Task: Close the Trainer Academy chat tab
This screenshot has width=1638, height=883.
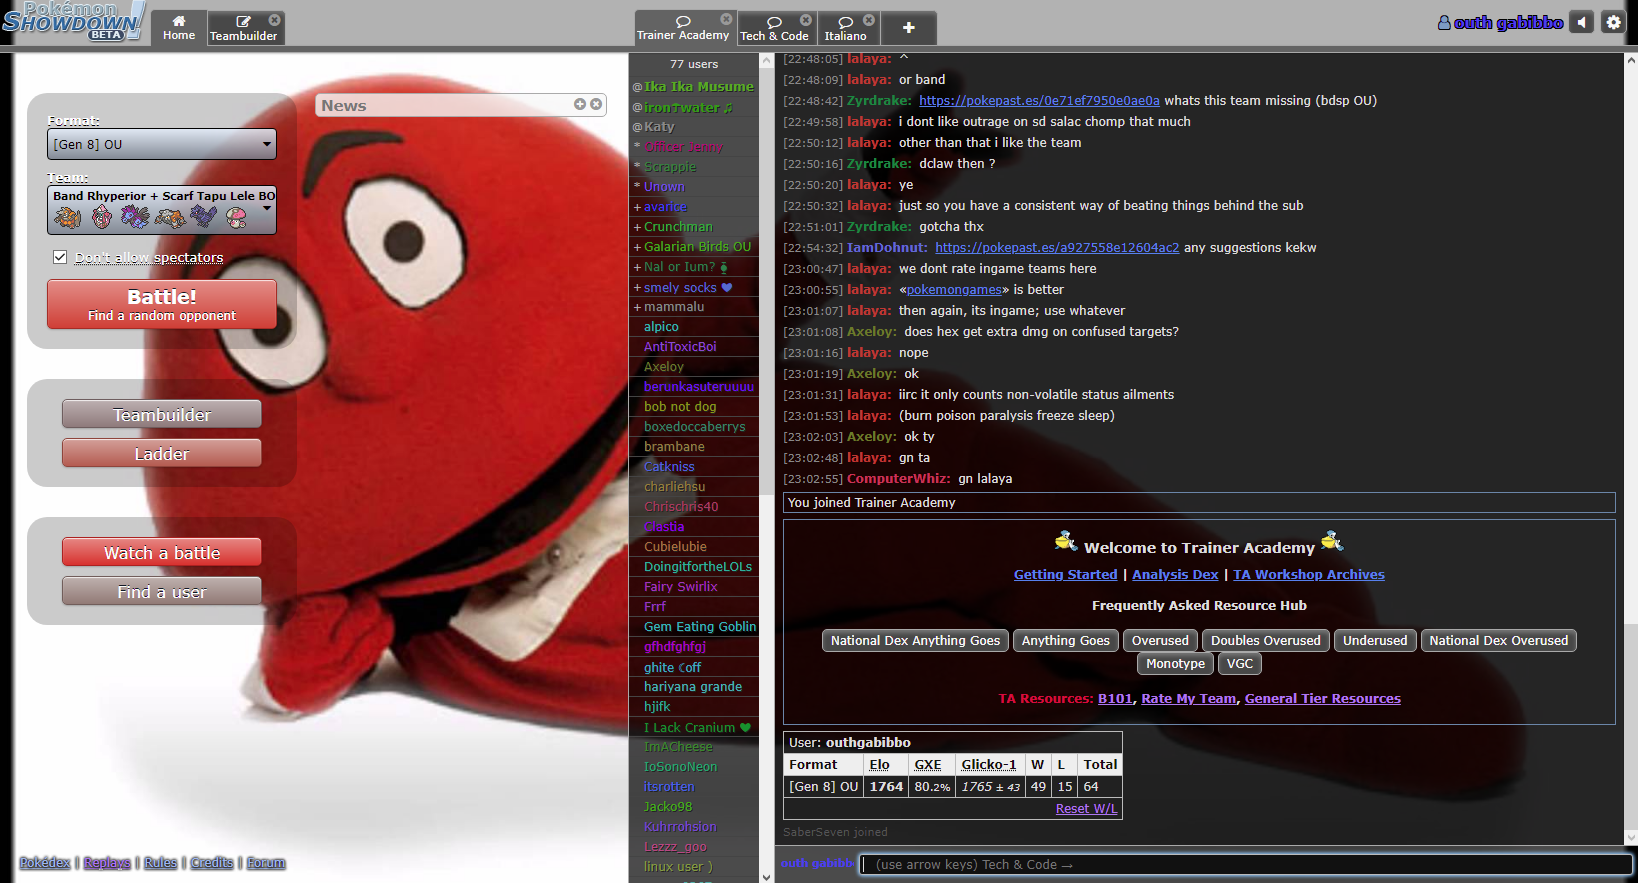Action: pyautogui.click(x=726, y=19)
